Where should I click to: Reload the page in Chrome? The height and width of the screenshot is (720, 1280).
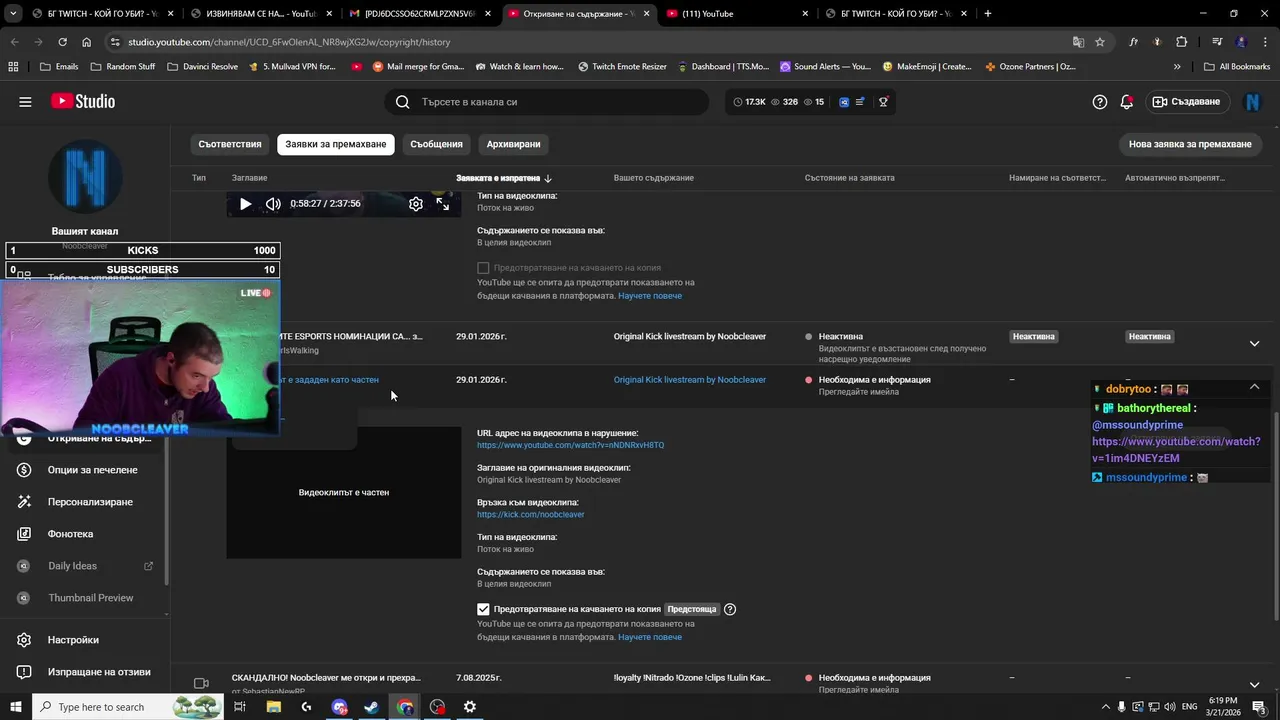62,42
